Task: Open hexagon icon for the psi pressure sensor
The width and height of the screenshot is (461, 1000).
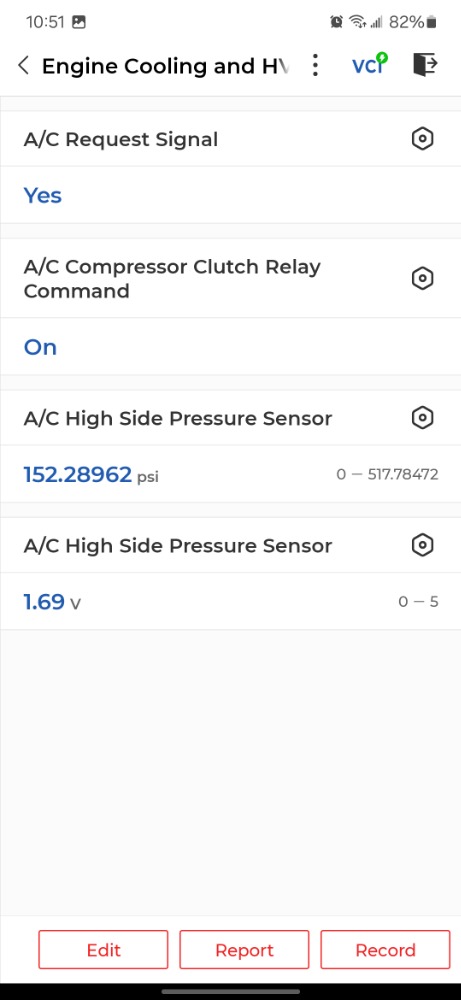Action: coord(423,418)
